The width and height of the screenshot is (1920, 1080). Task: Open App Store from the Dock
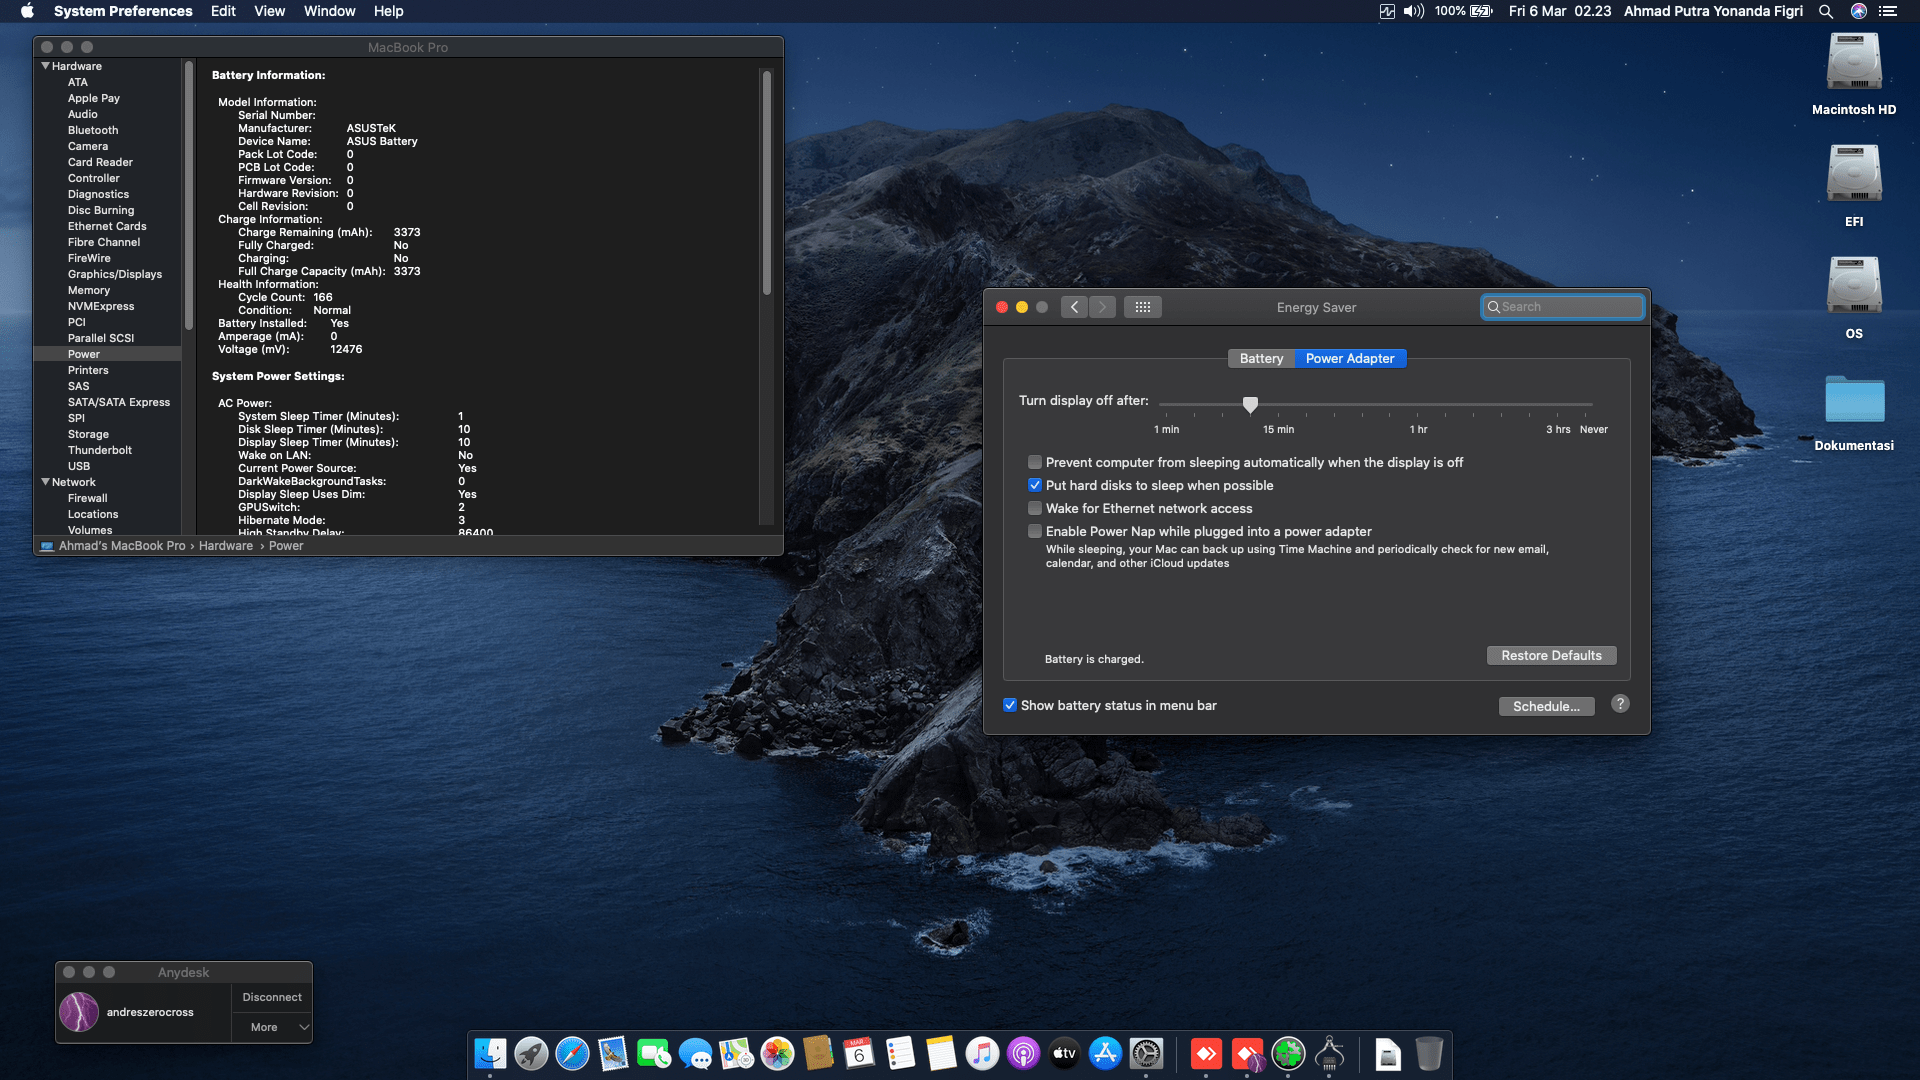1105,1053
